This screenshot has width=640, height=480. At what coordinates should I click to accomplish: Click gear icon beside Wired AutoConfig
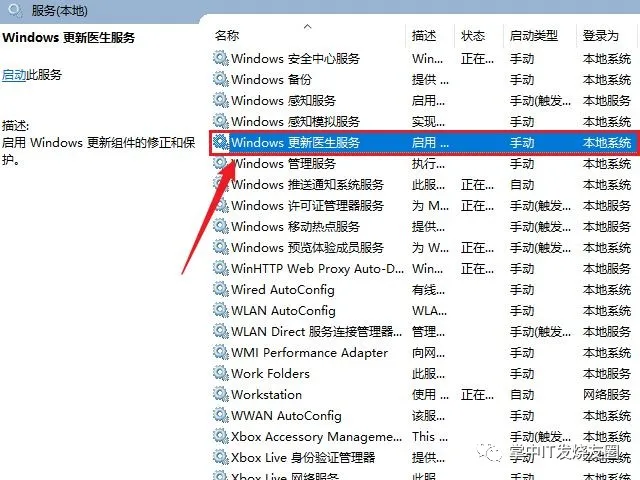(x=221, y=289)
